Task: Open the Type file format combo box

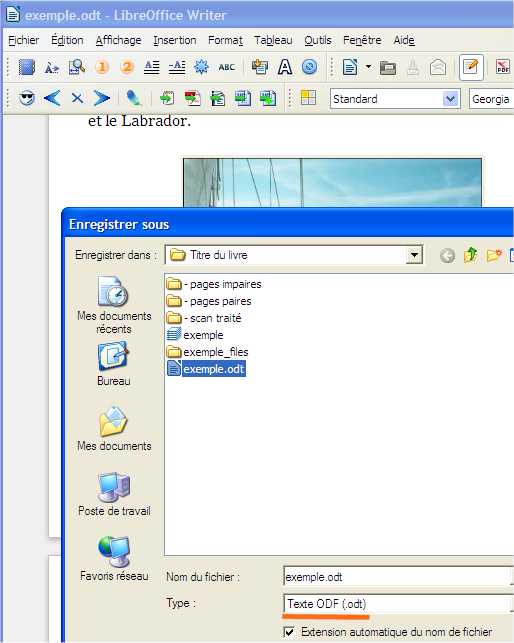Action: coord(398,604)
